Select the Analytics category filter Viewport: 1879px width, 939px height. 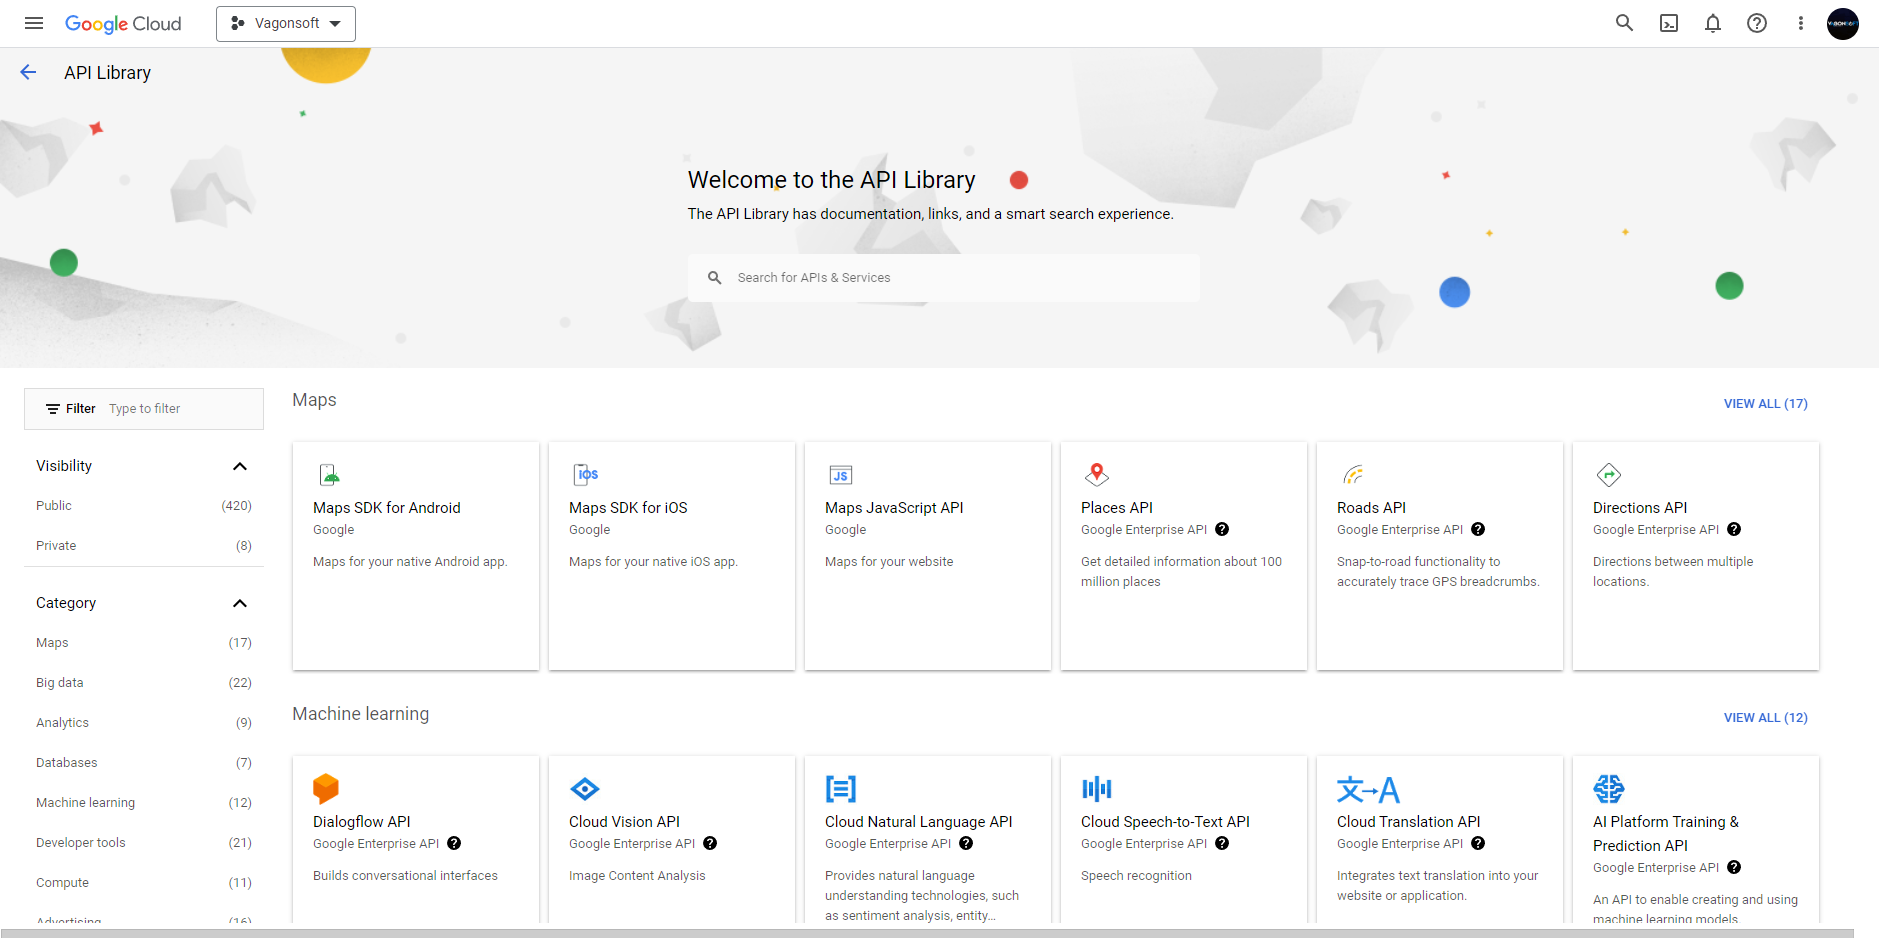point(144,723)
